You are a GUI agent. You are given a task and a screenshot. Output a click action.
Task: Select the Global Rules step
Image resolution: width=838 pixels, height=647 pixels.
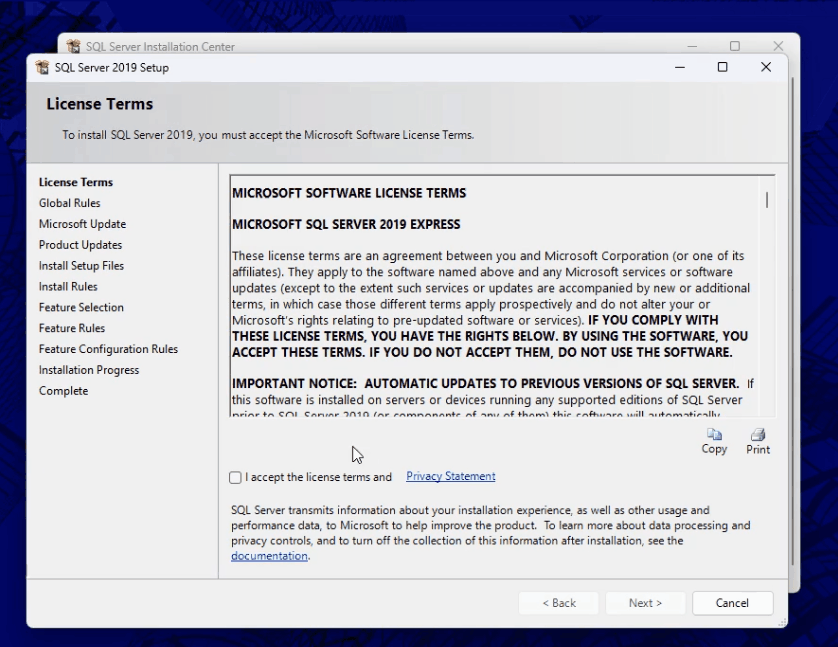point(69,203)
